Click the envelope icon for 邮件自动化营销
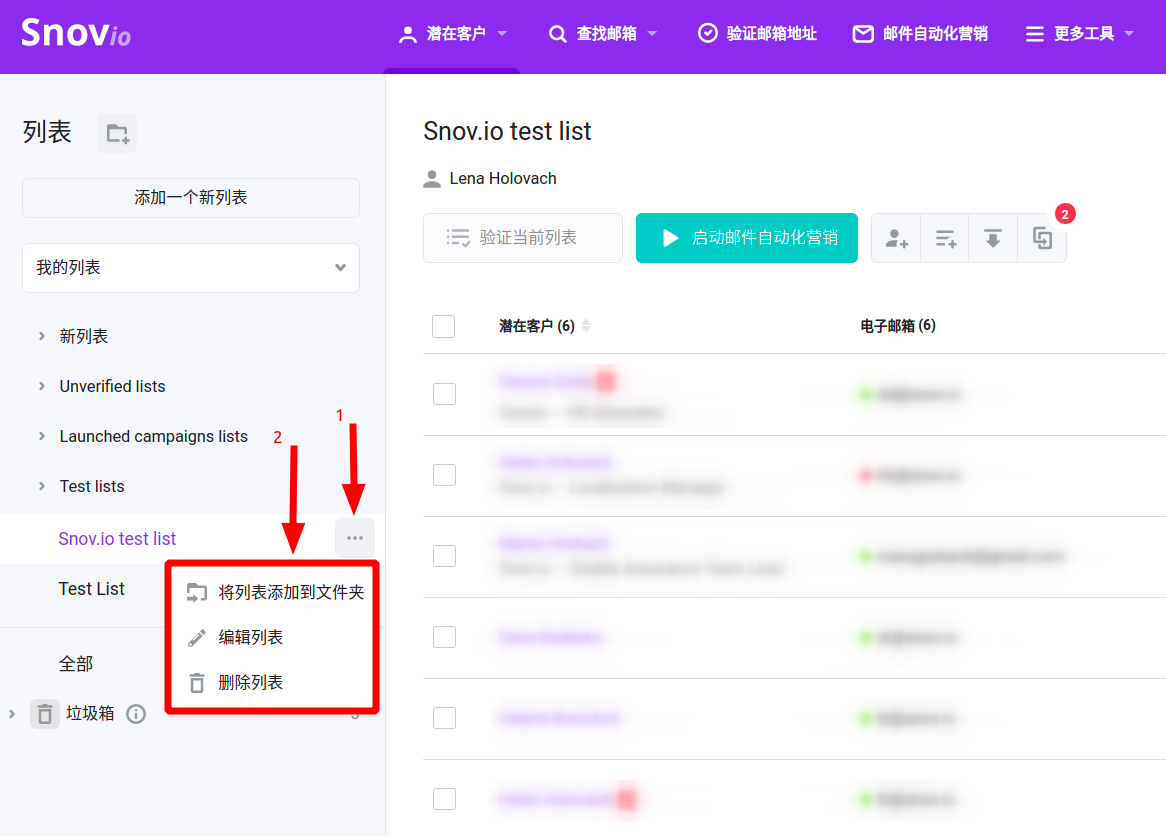The width and height of the screenshot is (1166, 836). (x=863, y=34)
